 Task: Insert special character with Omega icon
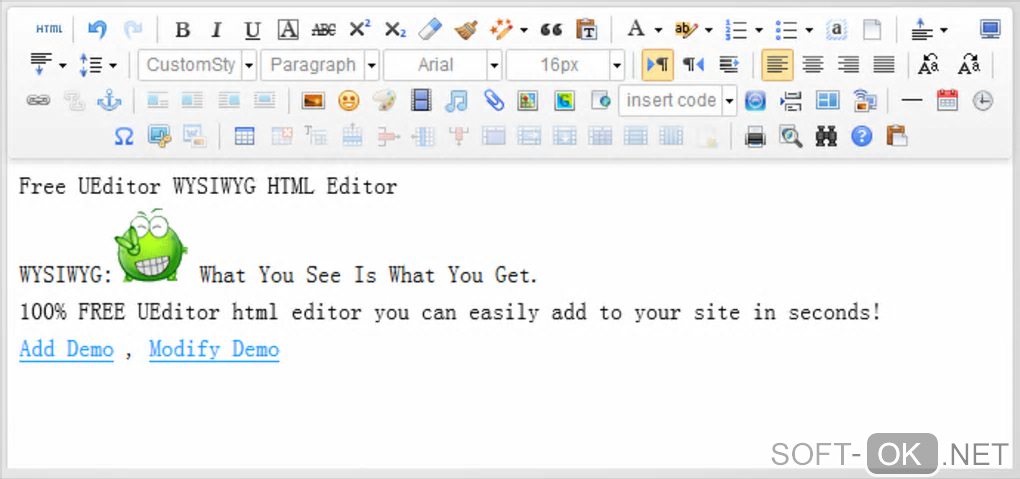click(x=124, y=136)
